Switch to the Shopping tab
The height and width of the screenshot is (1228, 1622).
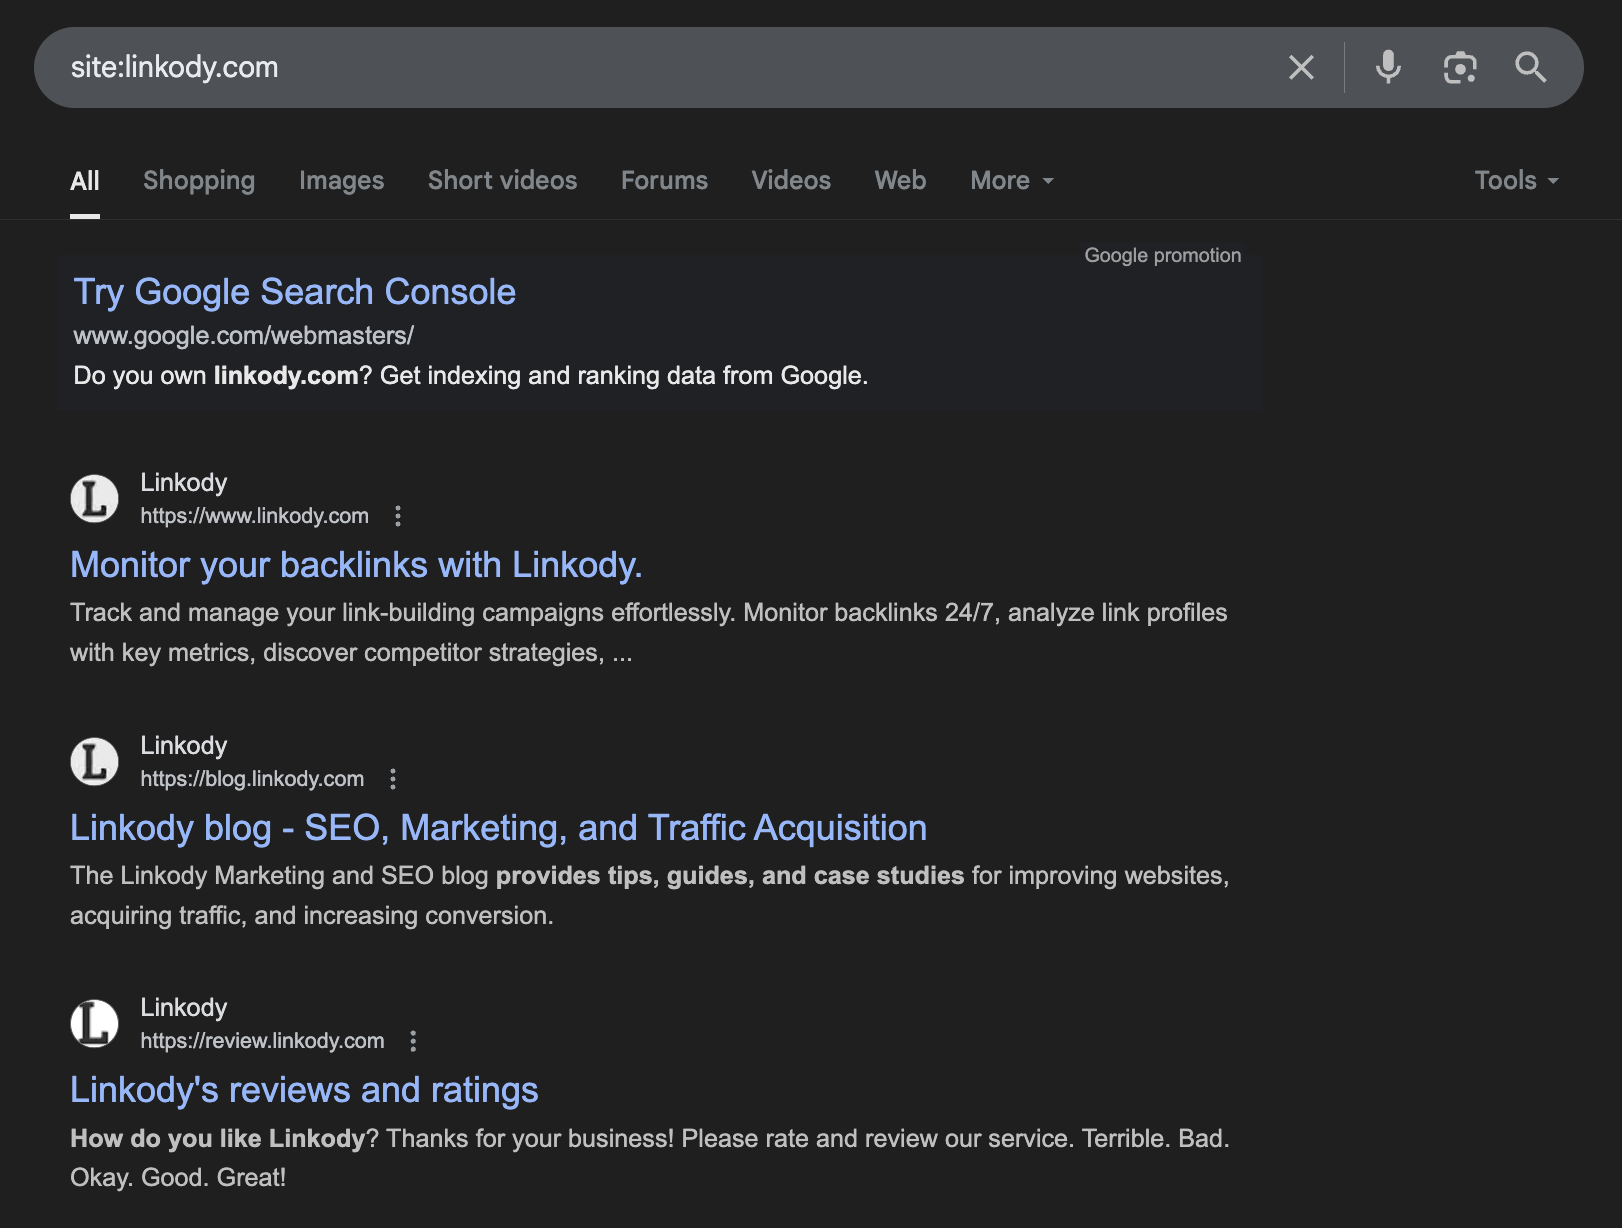click(199, 181)
